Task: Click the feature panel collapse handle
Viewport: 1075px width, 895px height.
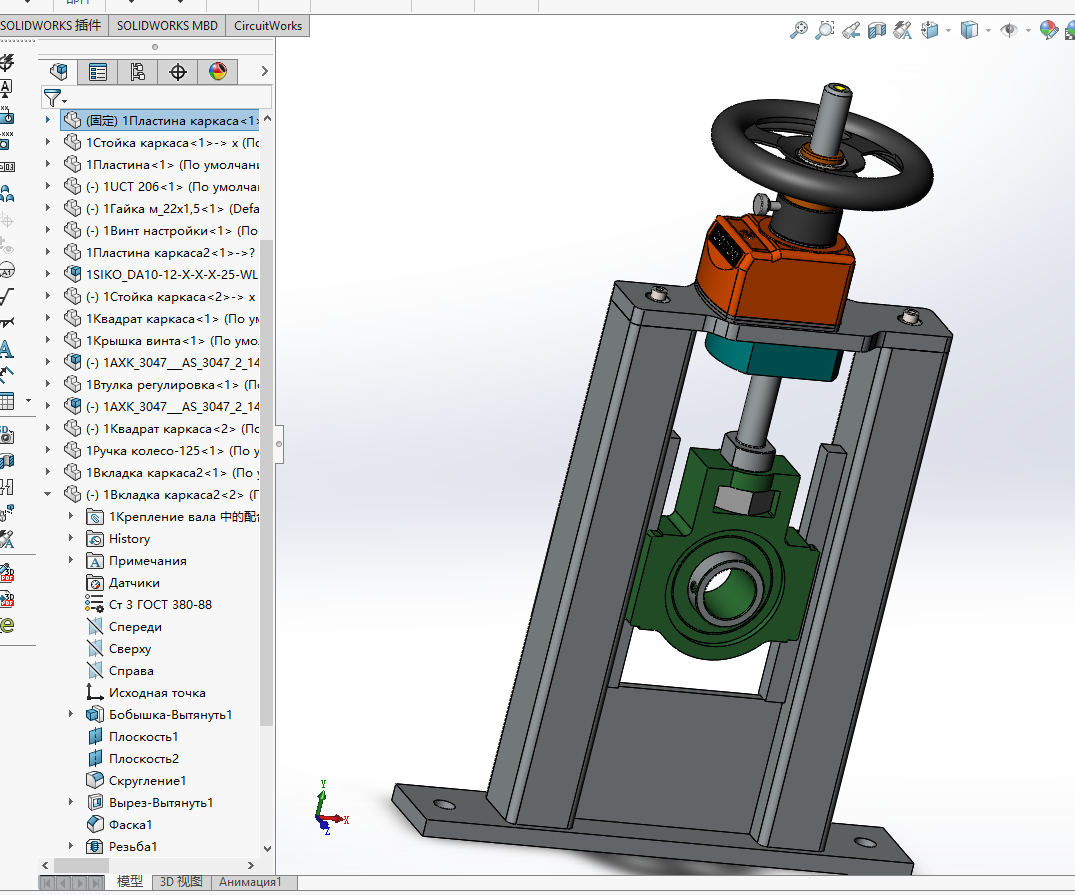Action: point(279,444)
